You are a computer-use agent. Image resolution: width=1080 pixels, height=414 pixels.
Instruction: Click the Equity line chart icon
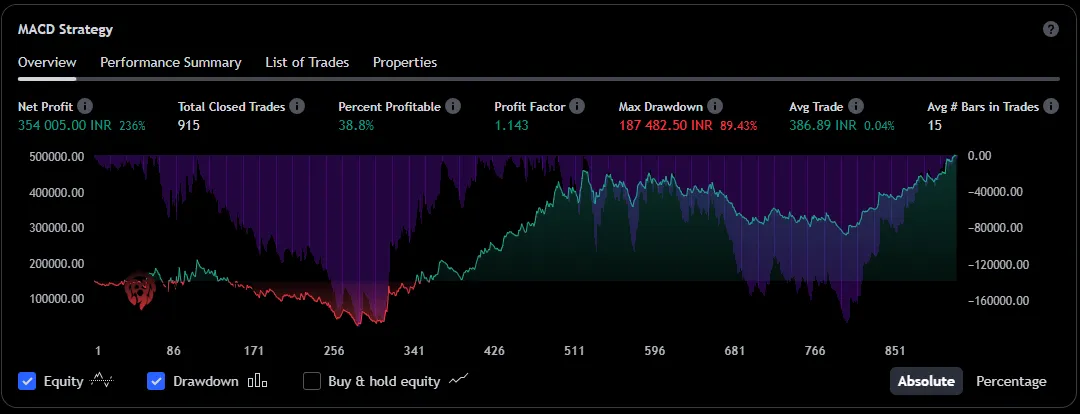click(x=101, y=381)
